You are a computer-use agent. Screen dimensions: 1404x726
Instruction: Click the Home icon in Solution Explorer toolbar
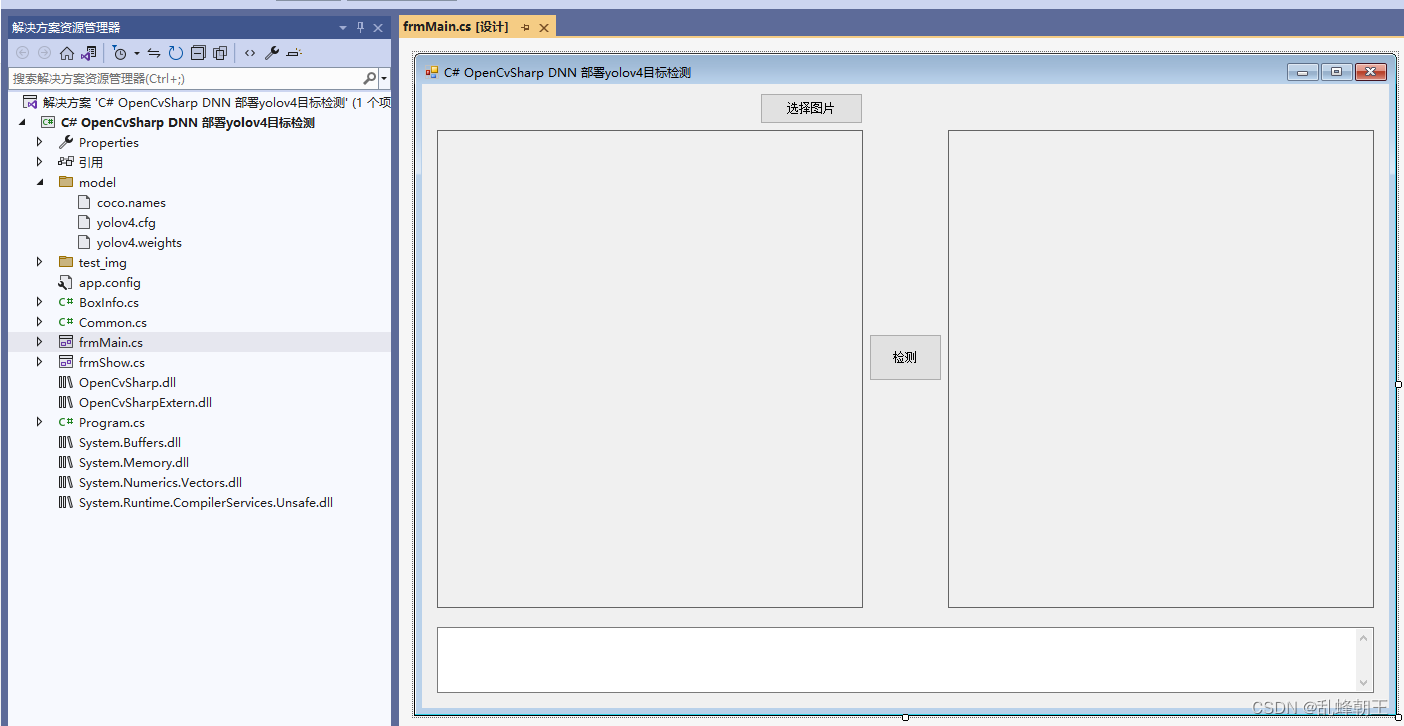[67, 53]
